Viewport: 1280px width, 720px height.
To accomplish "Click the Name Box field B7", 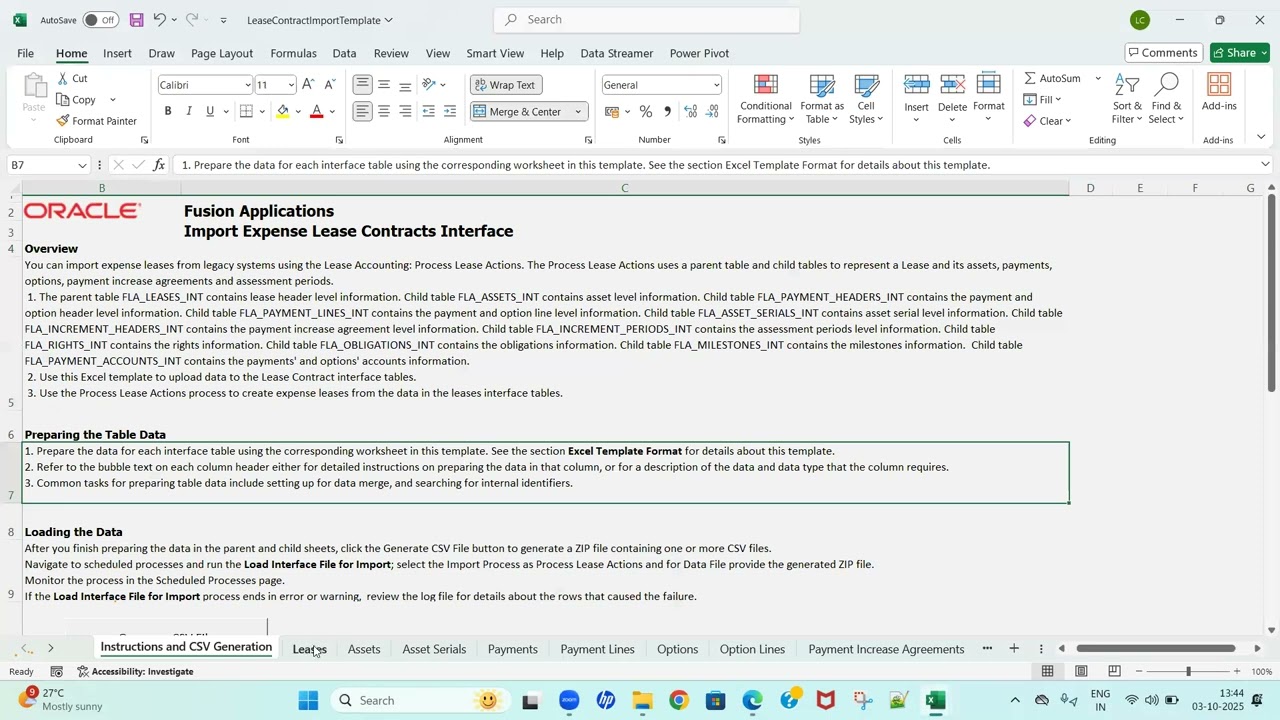I will (x=42, y=165).
